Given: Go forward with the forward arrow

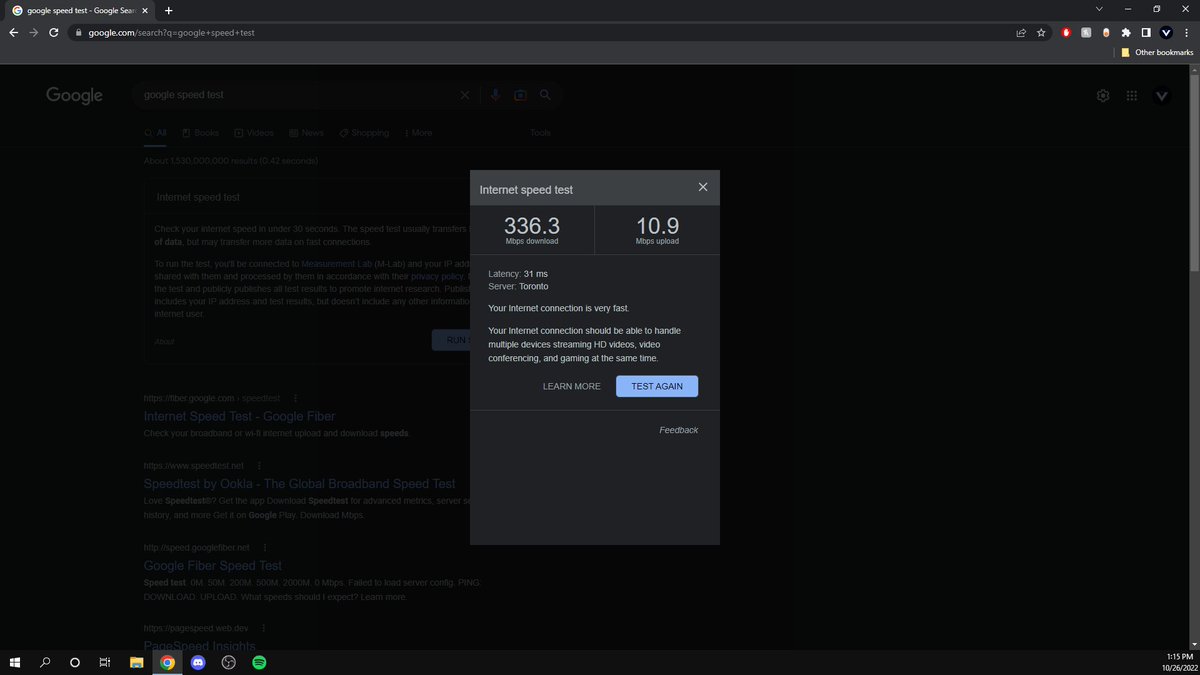Looking at the screenshot, I should click(x=33, y=32).
